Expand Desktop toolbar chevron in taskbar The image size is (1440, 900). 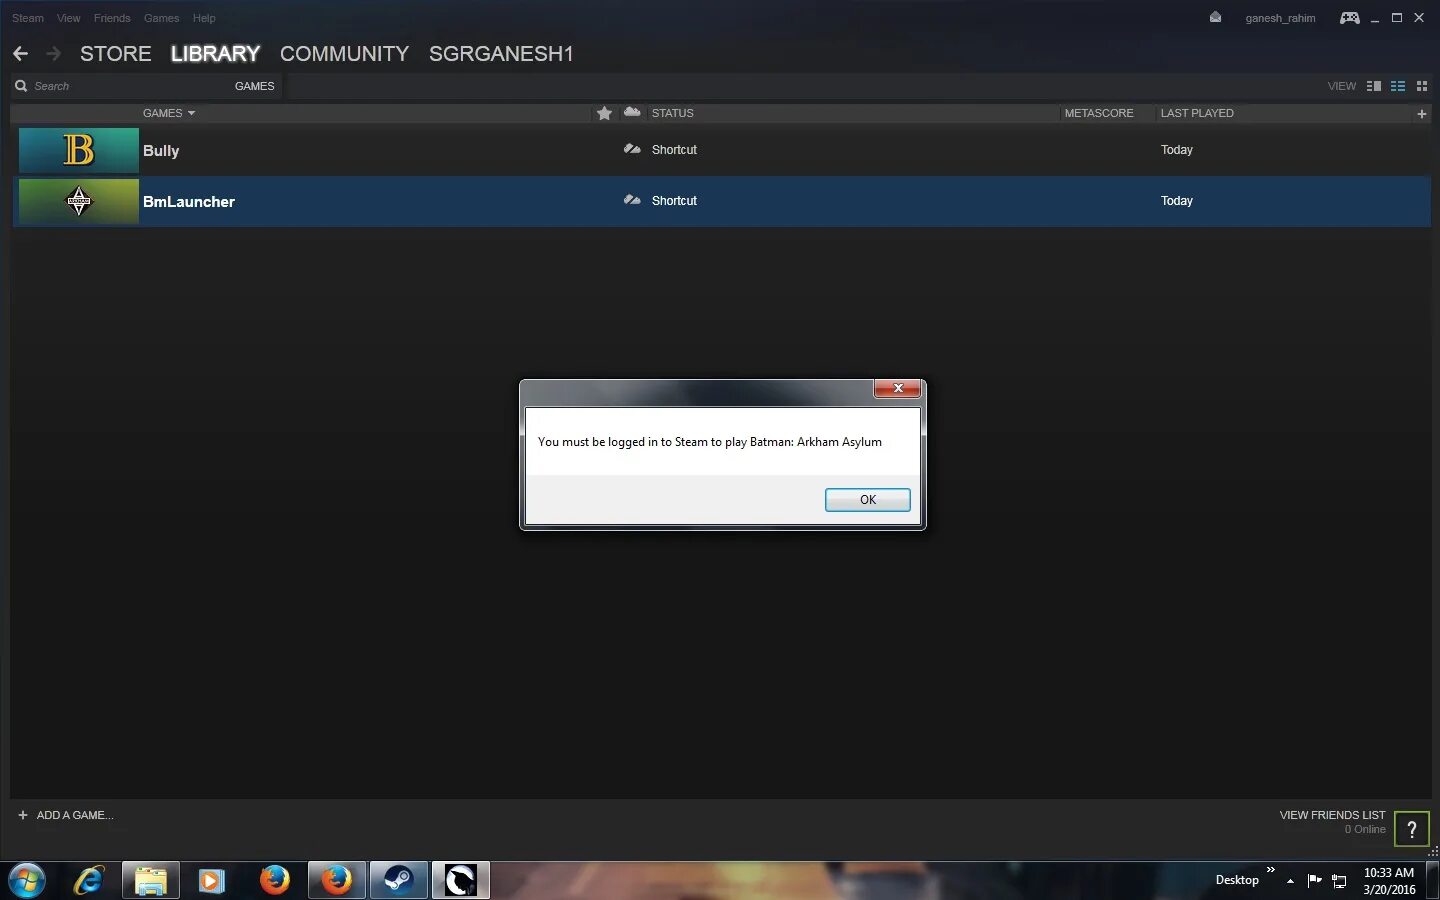(x=1270, y=870)
